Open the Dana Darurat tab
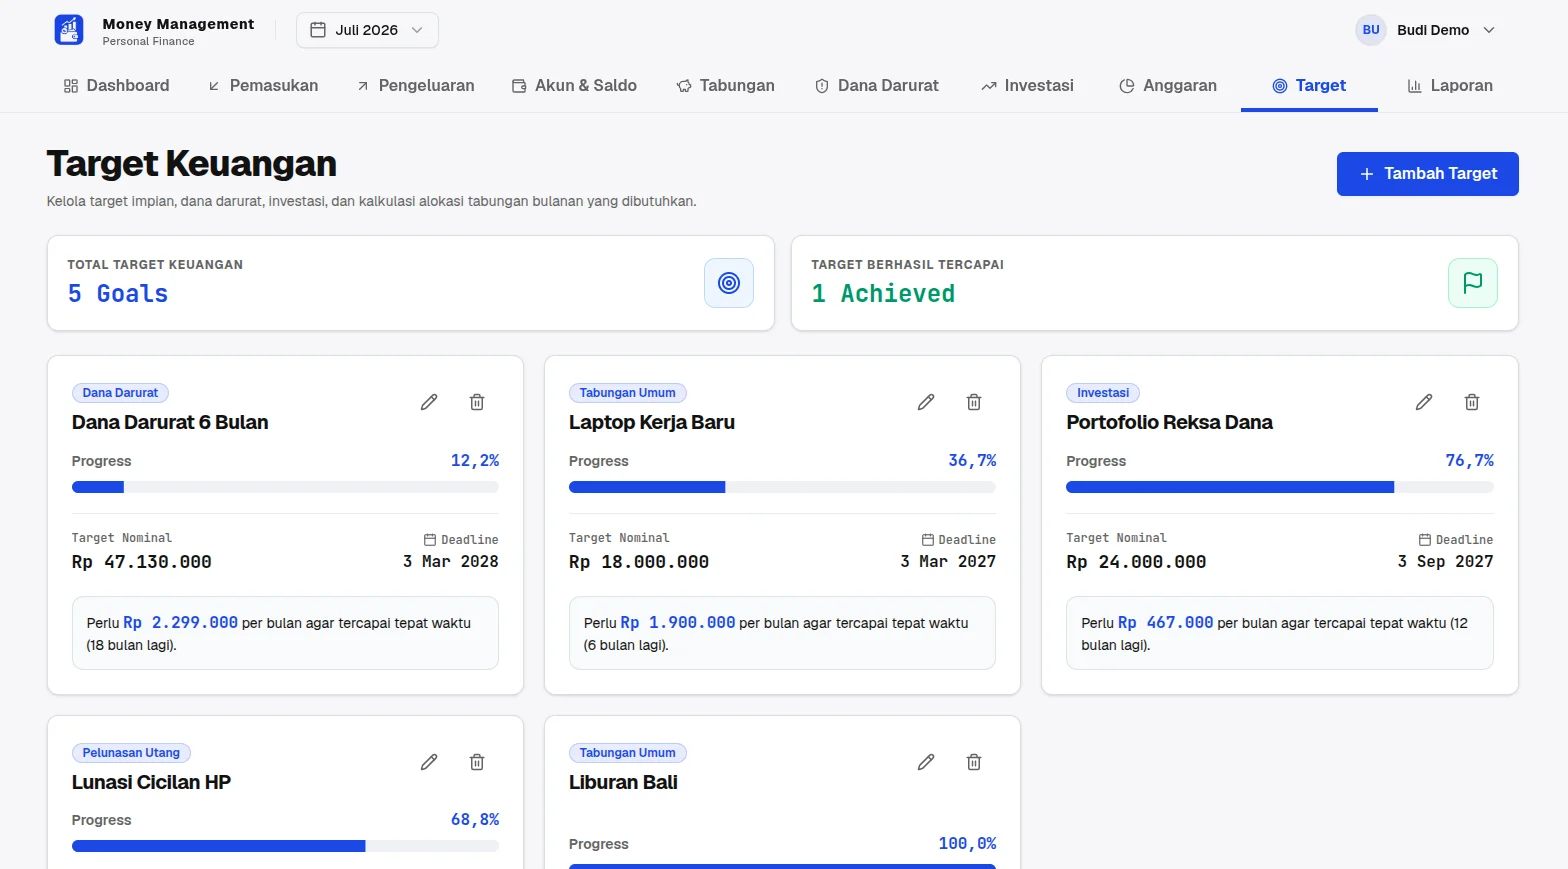The width and height of the screenshot is (1568, 869). 877,86
